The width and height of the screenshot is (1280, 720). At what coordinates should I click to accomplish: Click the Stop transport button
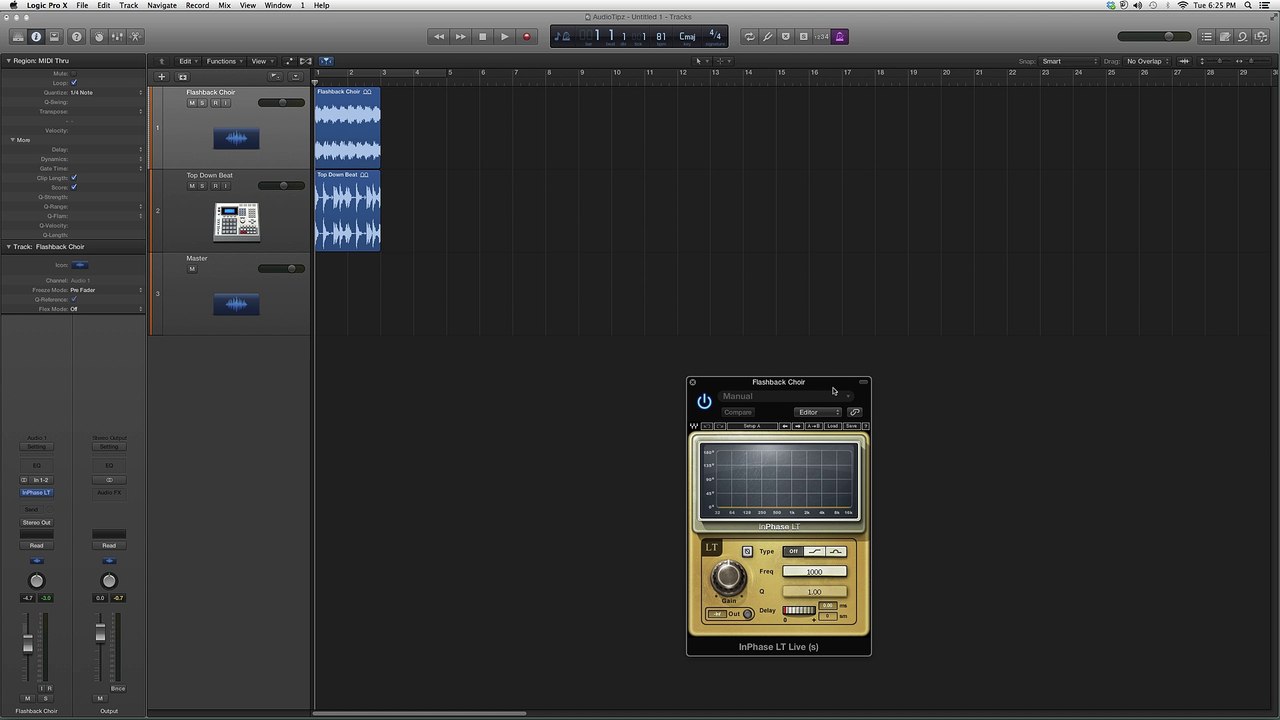tap(482, 37)
